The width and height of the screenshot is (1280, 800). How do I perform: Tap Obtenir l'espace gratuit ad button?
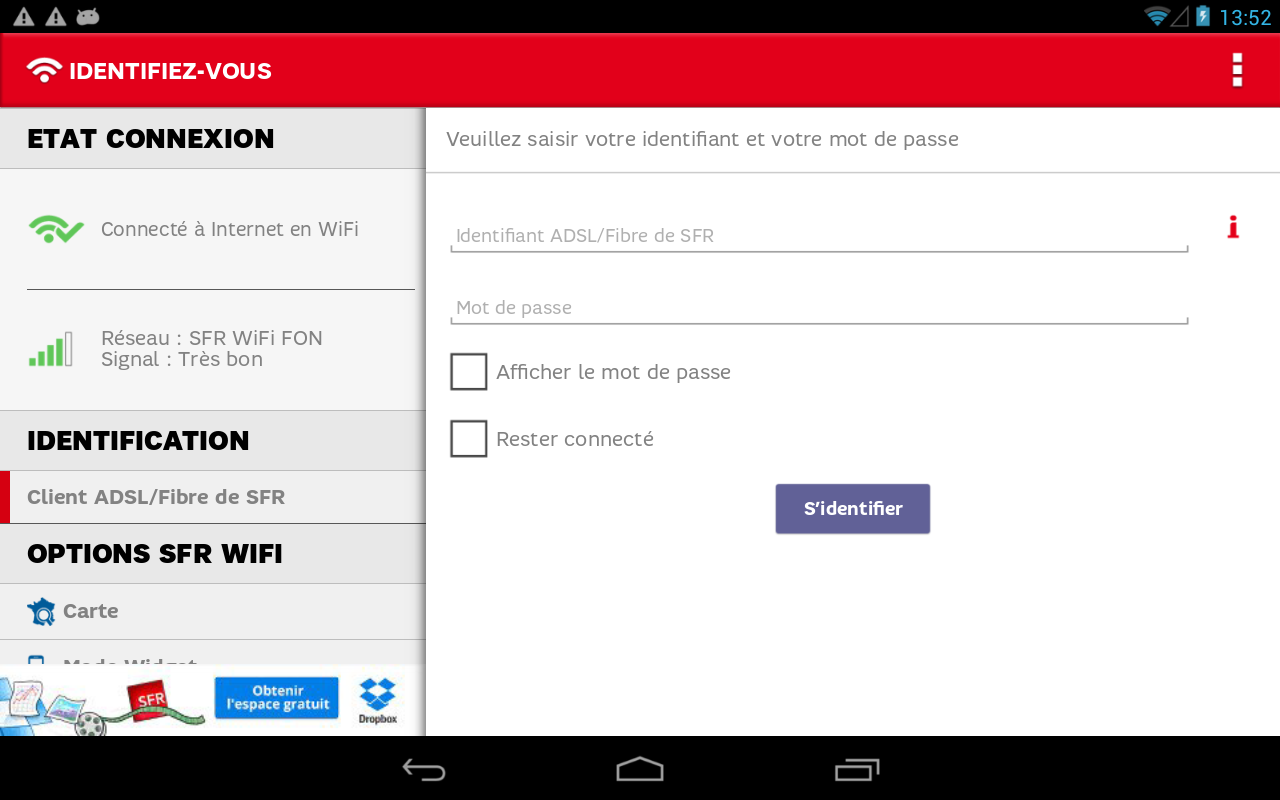click(x=277, y=698)
